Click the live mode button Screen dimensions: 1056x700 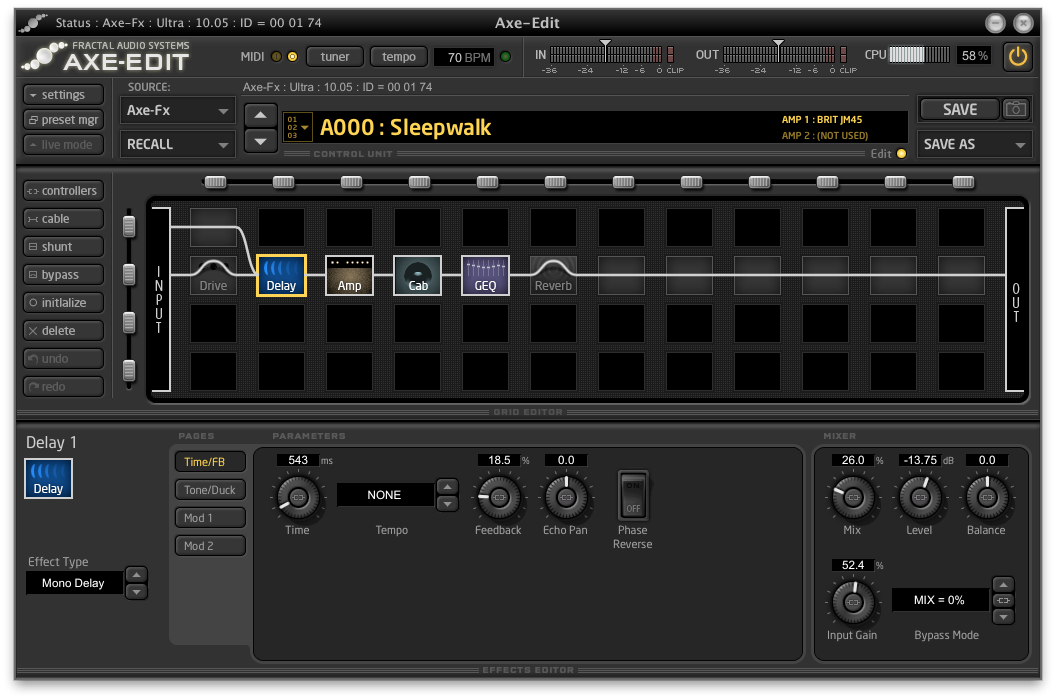[63, 145]
